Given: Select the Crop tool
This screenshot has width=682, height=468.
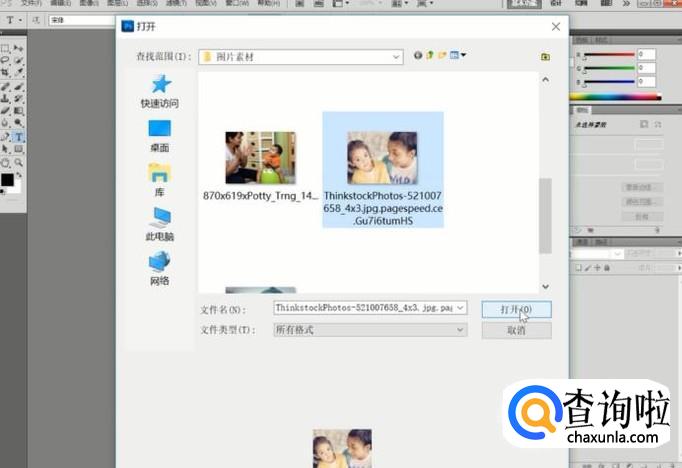Looking at the screenshot, I should 5,72.
